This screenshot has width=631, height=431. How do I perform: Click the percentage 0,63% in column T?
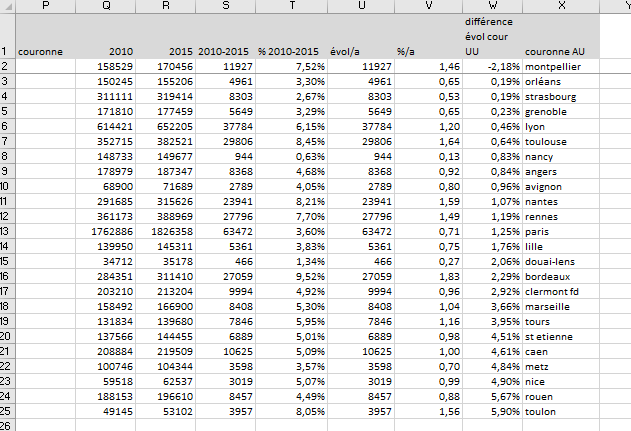point(292,157)
